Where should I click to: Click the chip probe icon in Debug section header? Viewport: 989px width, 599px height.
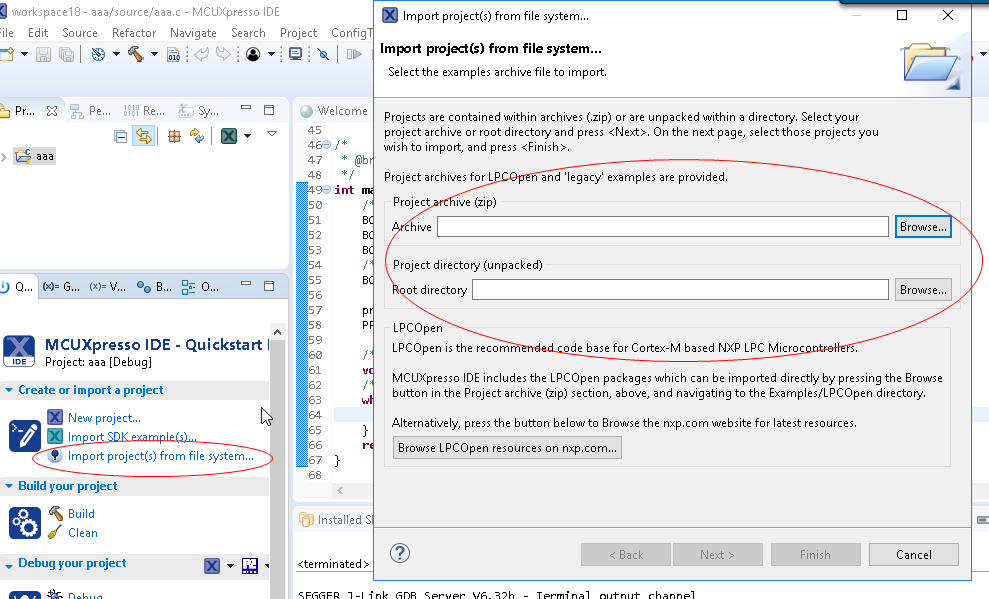coord(250,566)
